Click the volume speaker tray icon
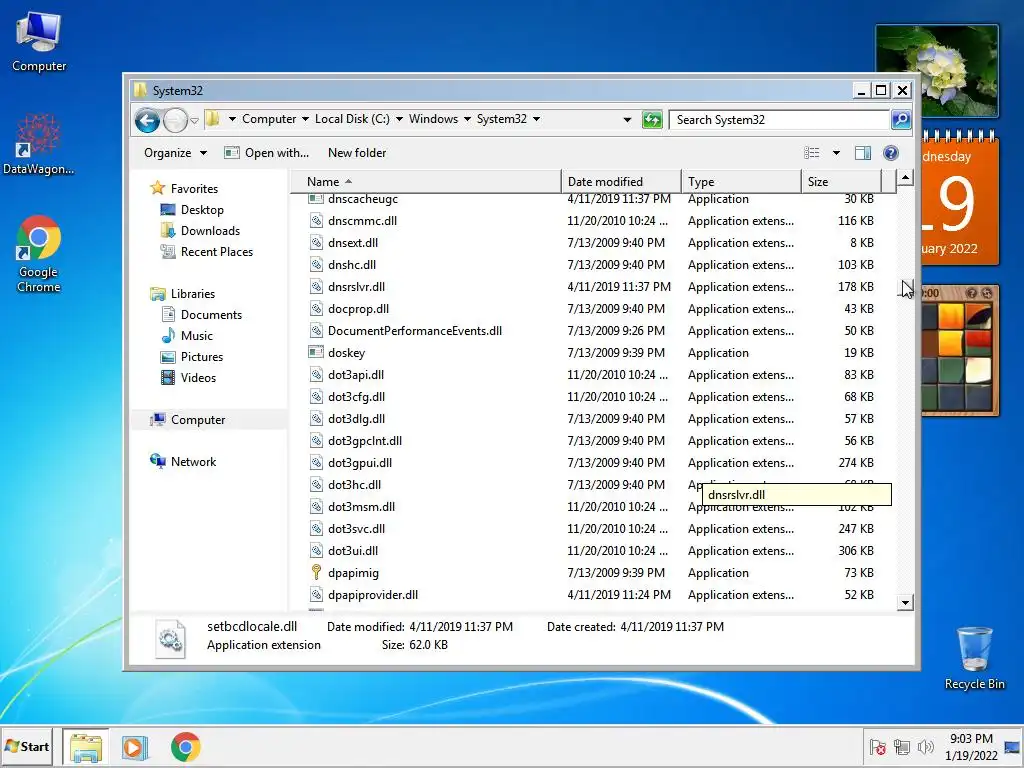The width and height of the screenshot is (1024, 768). pyautogui.click(x=925, y=747)
